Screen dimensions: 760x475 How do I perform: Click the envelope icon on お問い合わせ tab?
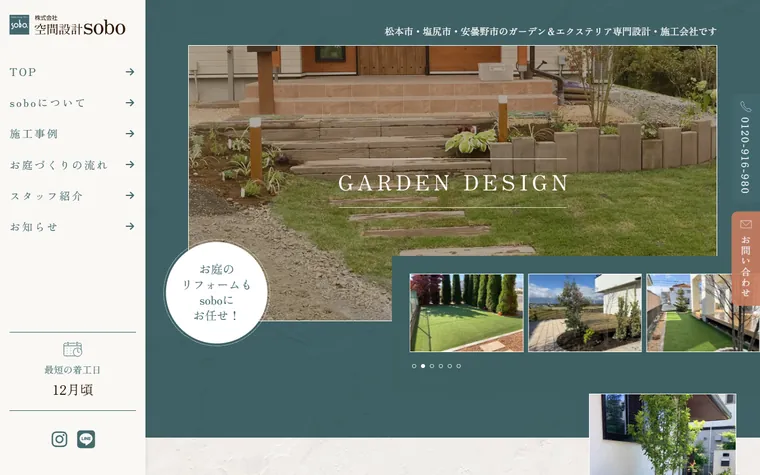pyautogui.click(x=745, y=224)
